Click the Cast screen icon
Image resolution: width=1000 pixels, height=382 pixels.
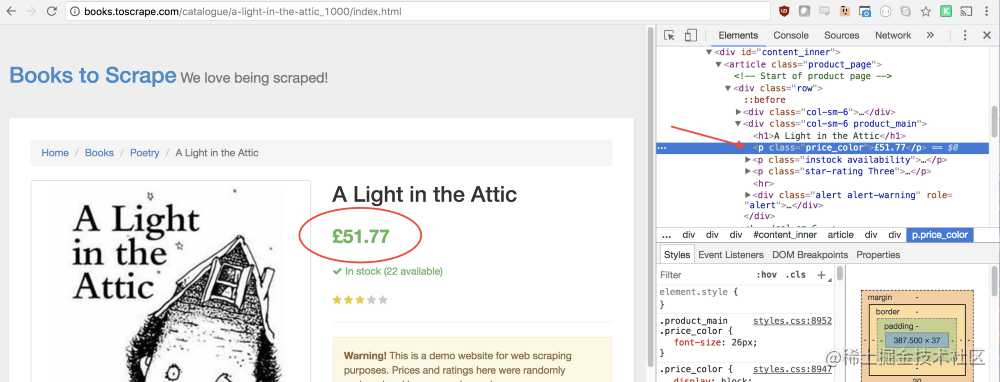point(966,11)
